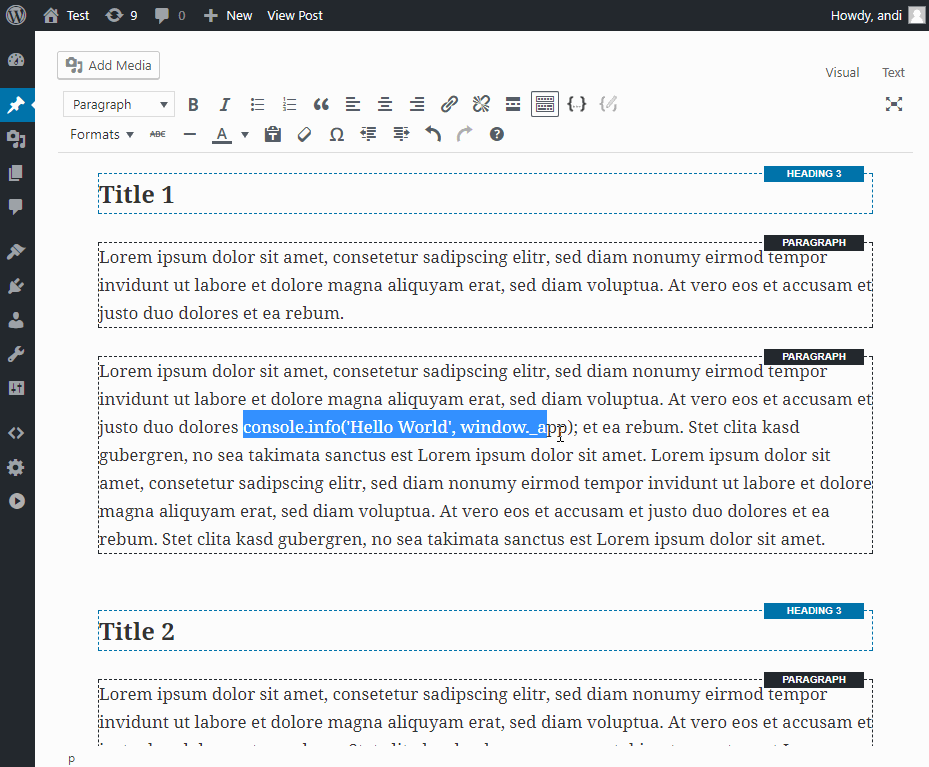Insert code with the curly braces button

576,105
